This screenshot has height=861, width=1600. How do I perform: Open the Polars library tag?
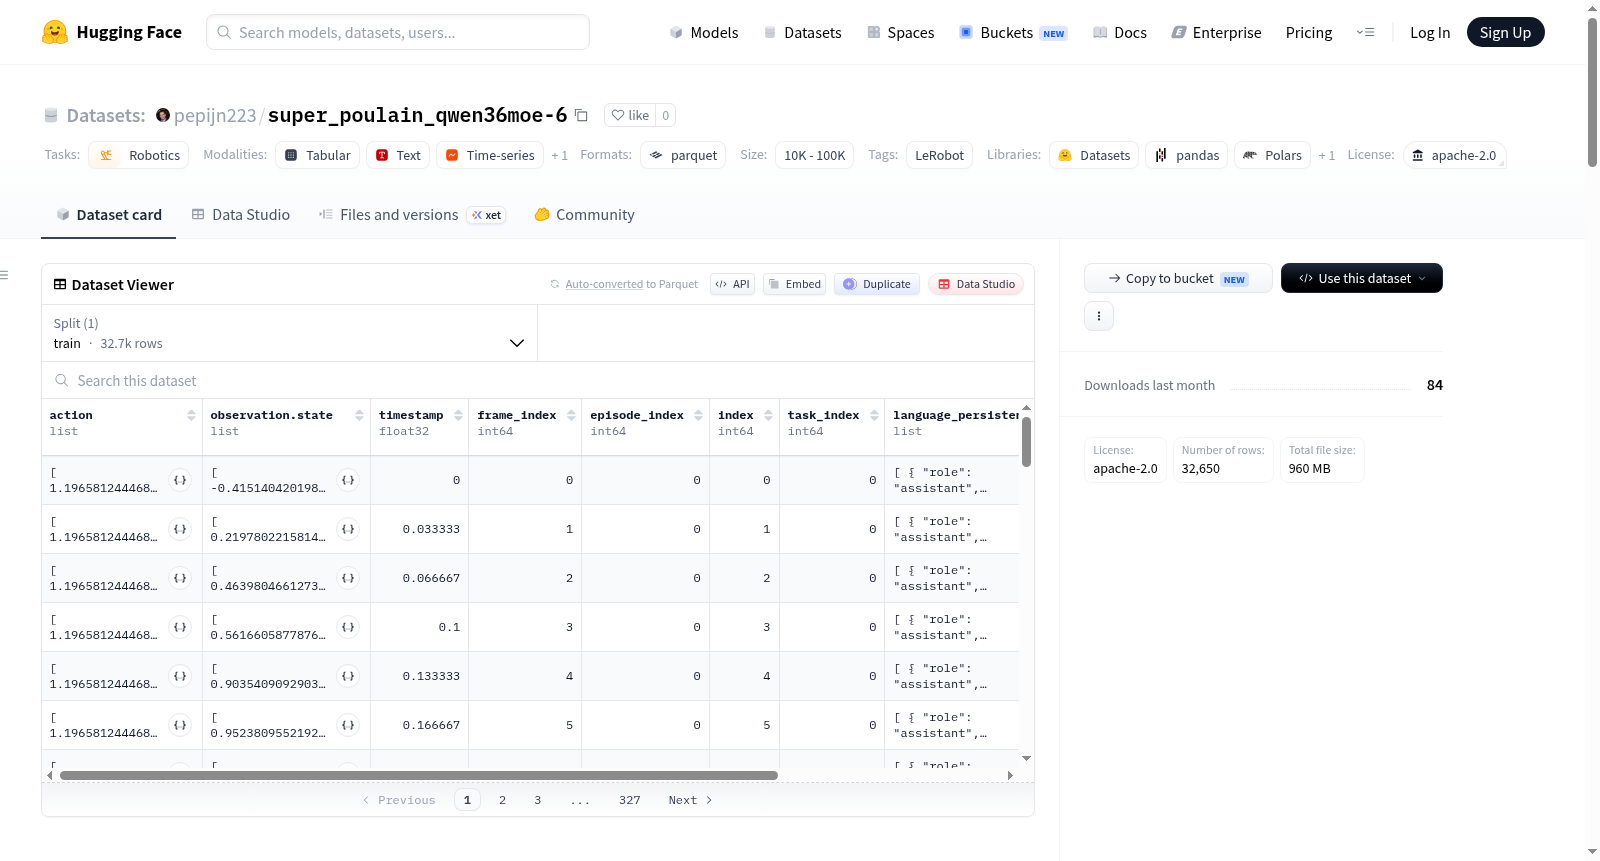tap(1272, 155)
